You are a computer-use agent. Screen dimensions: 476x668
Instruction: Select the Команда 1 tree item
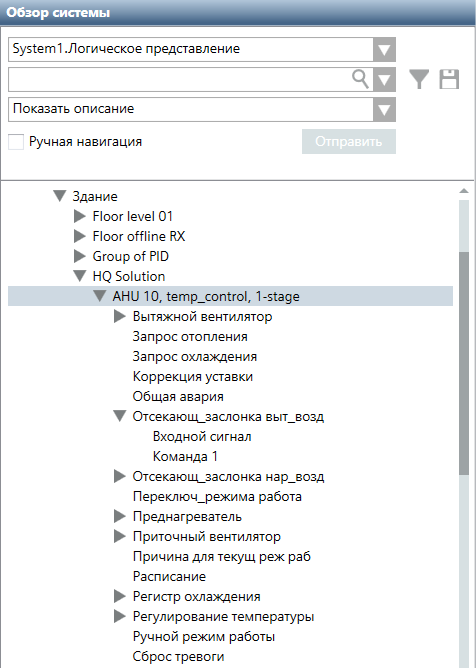[185, 456]
